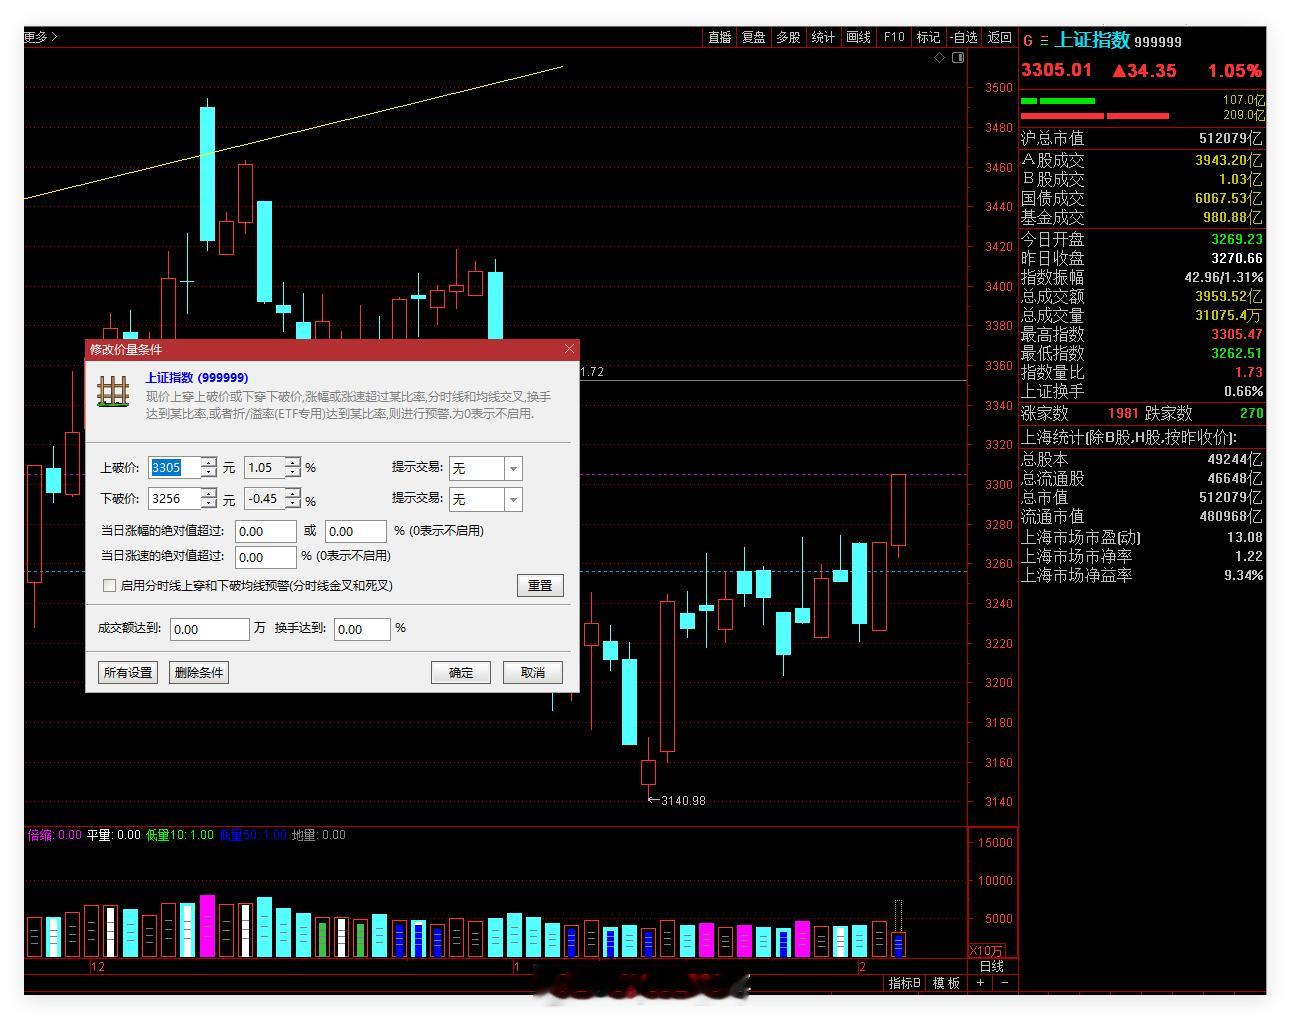Image resolution: width=1291 pixels, height=1019 pixels.
Task: Open the 统计 statistics toolbar item
Action: 823,37
